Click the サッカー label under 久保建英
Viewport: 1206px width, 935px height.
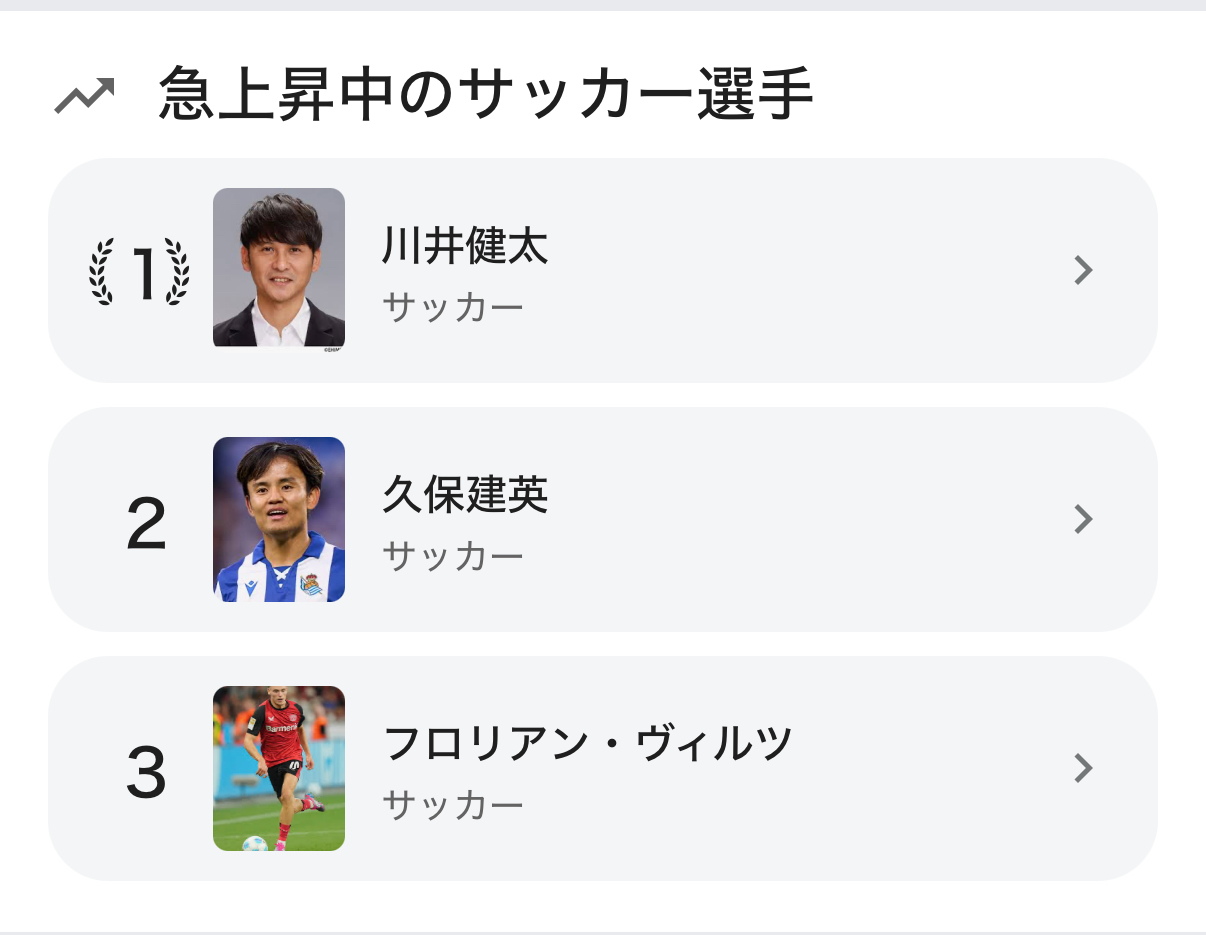coord(453,556)
